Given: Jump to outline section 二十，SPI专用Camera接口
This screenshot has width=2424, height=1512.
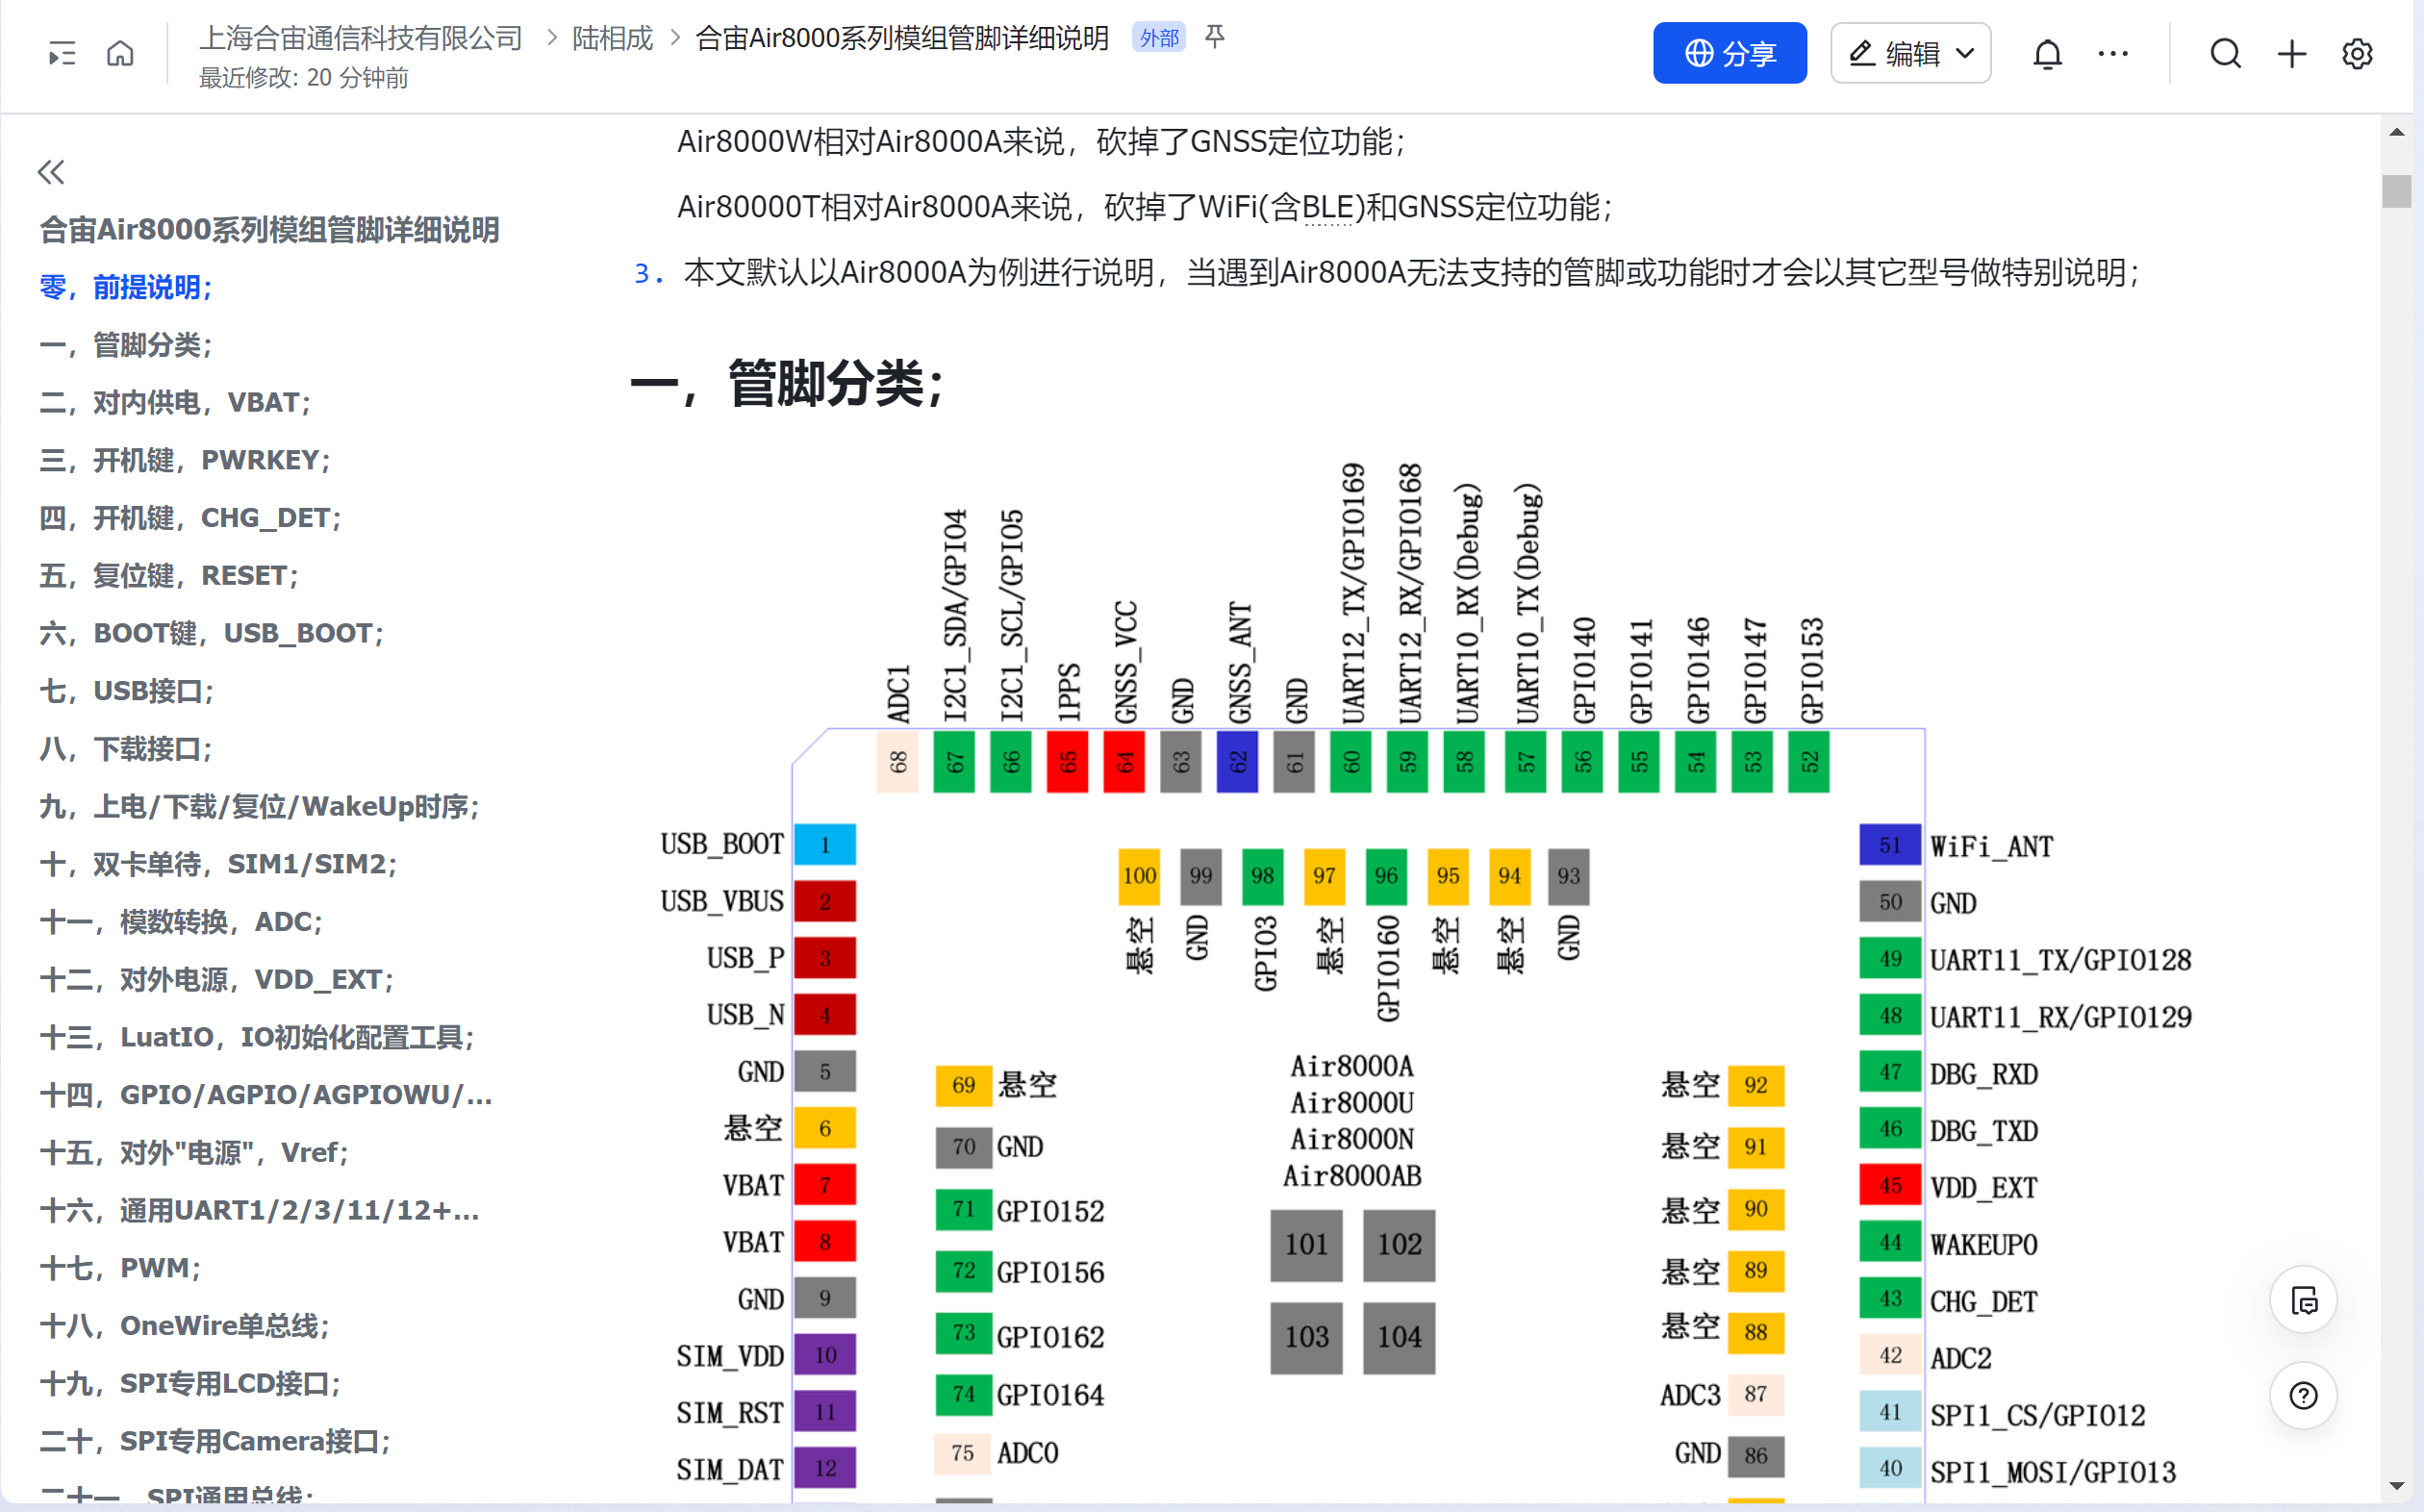Looking at the screenshot, I should (x=215, y=1441).
